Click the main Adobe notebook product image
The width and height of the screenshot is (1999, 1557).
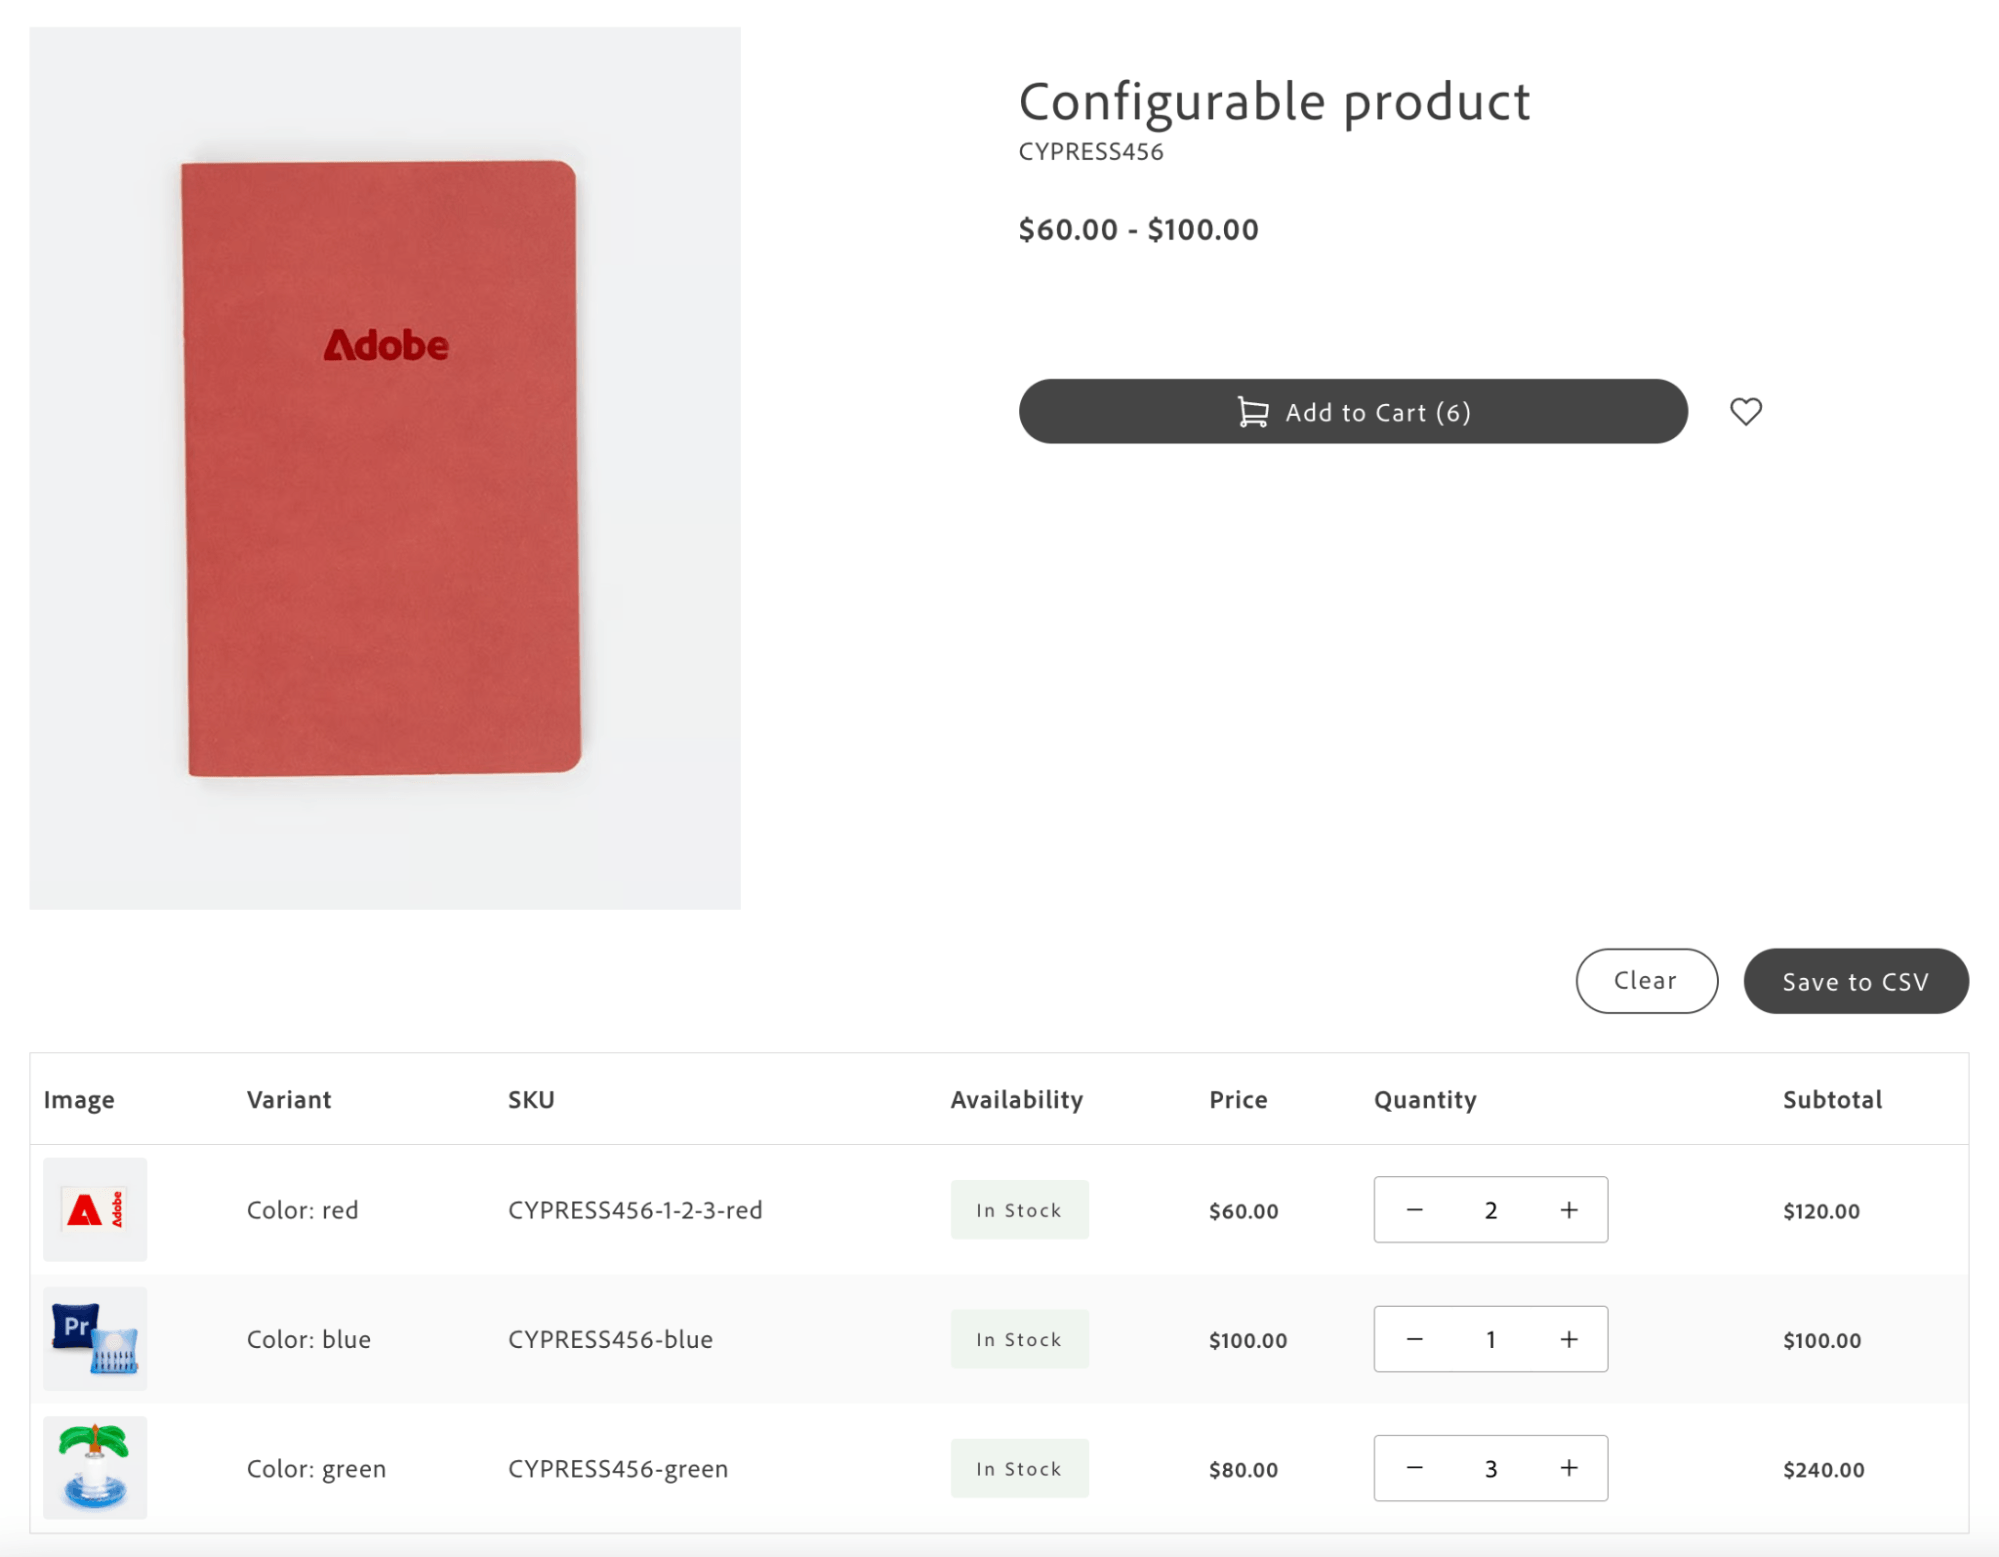[384, 467]
